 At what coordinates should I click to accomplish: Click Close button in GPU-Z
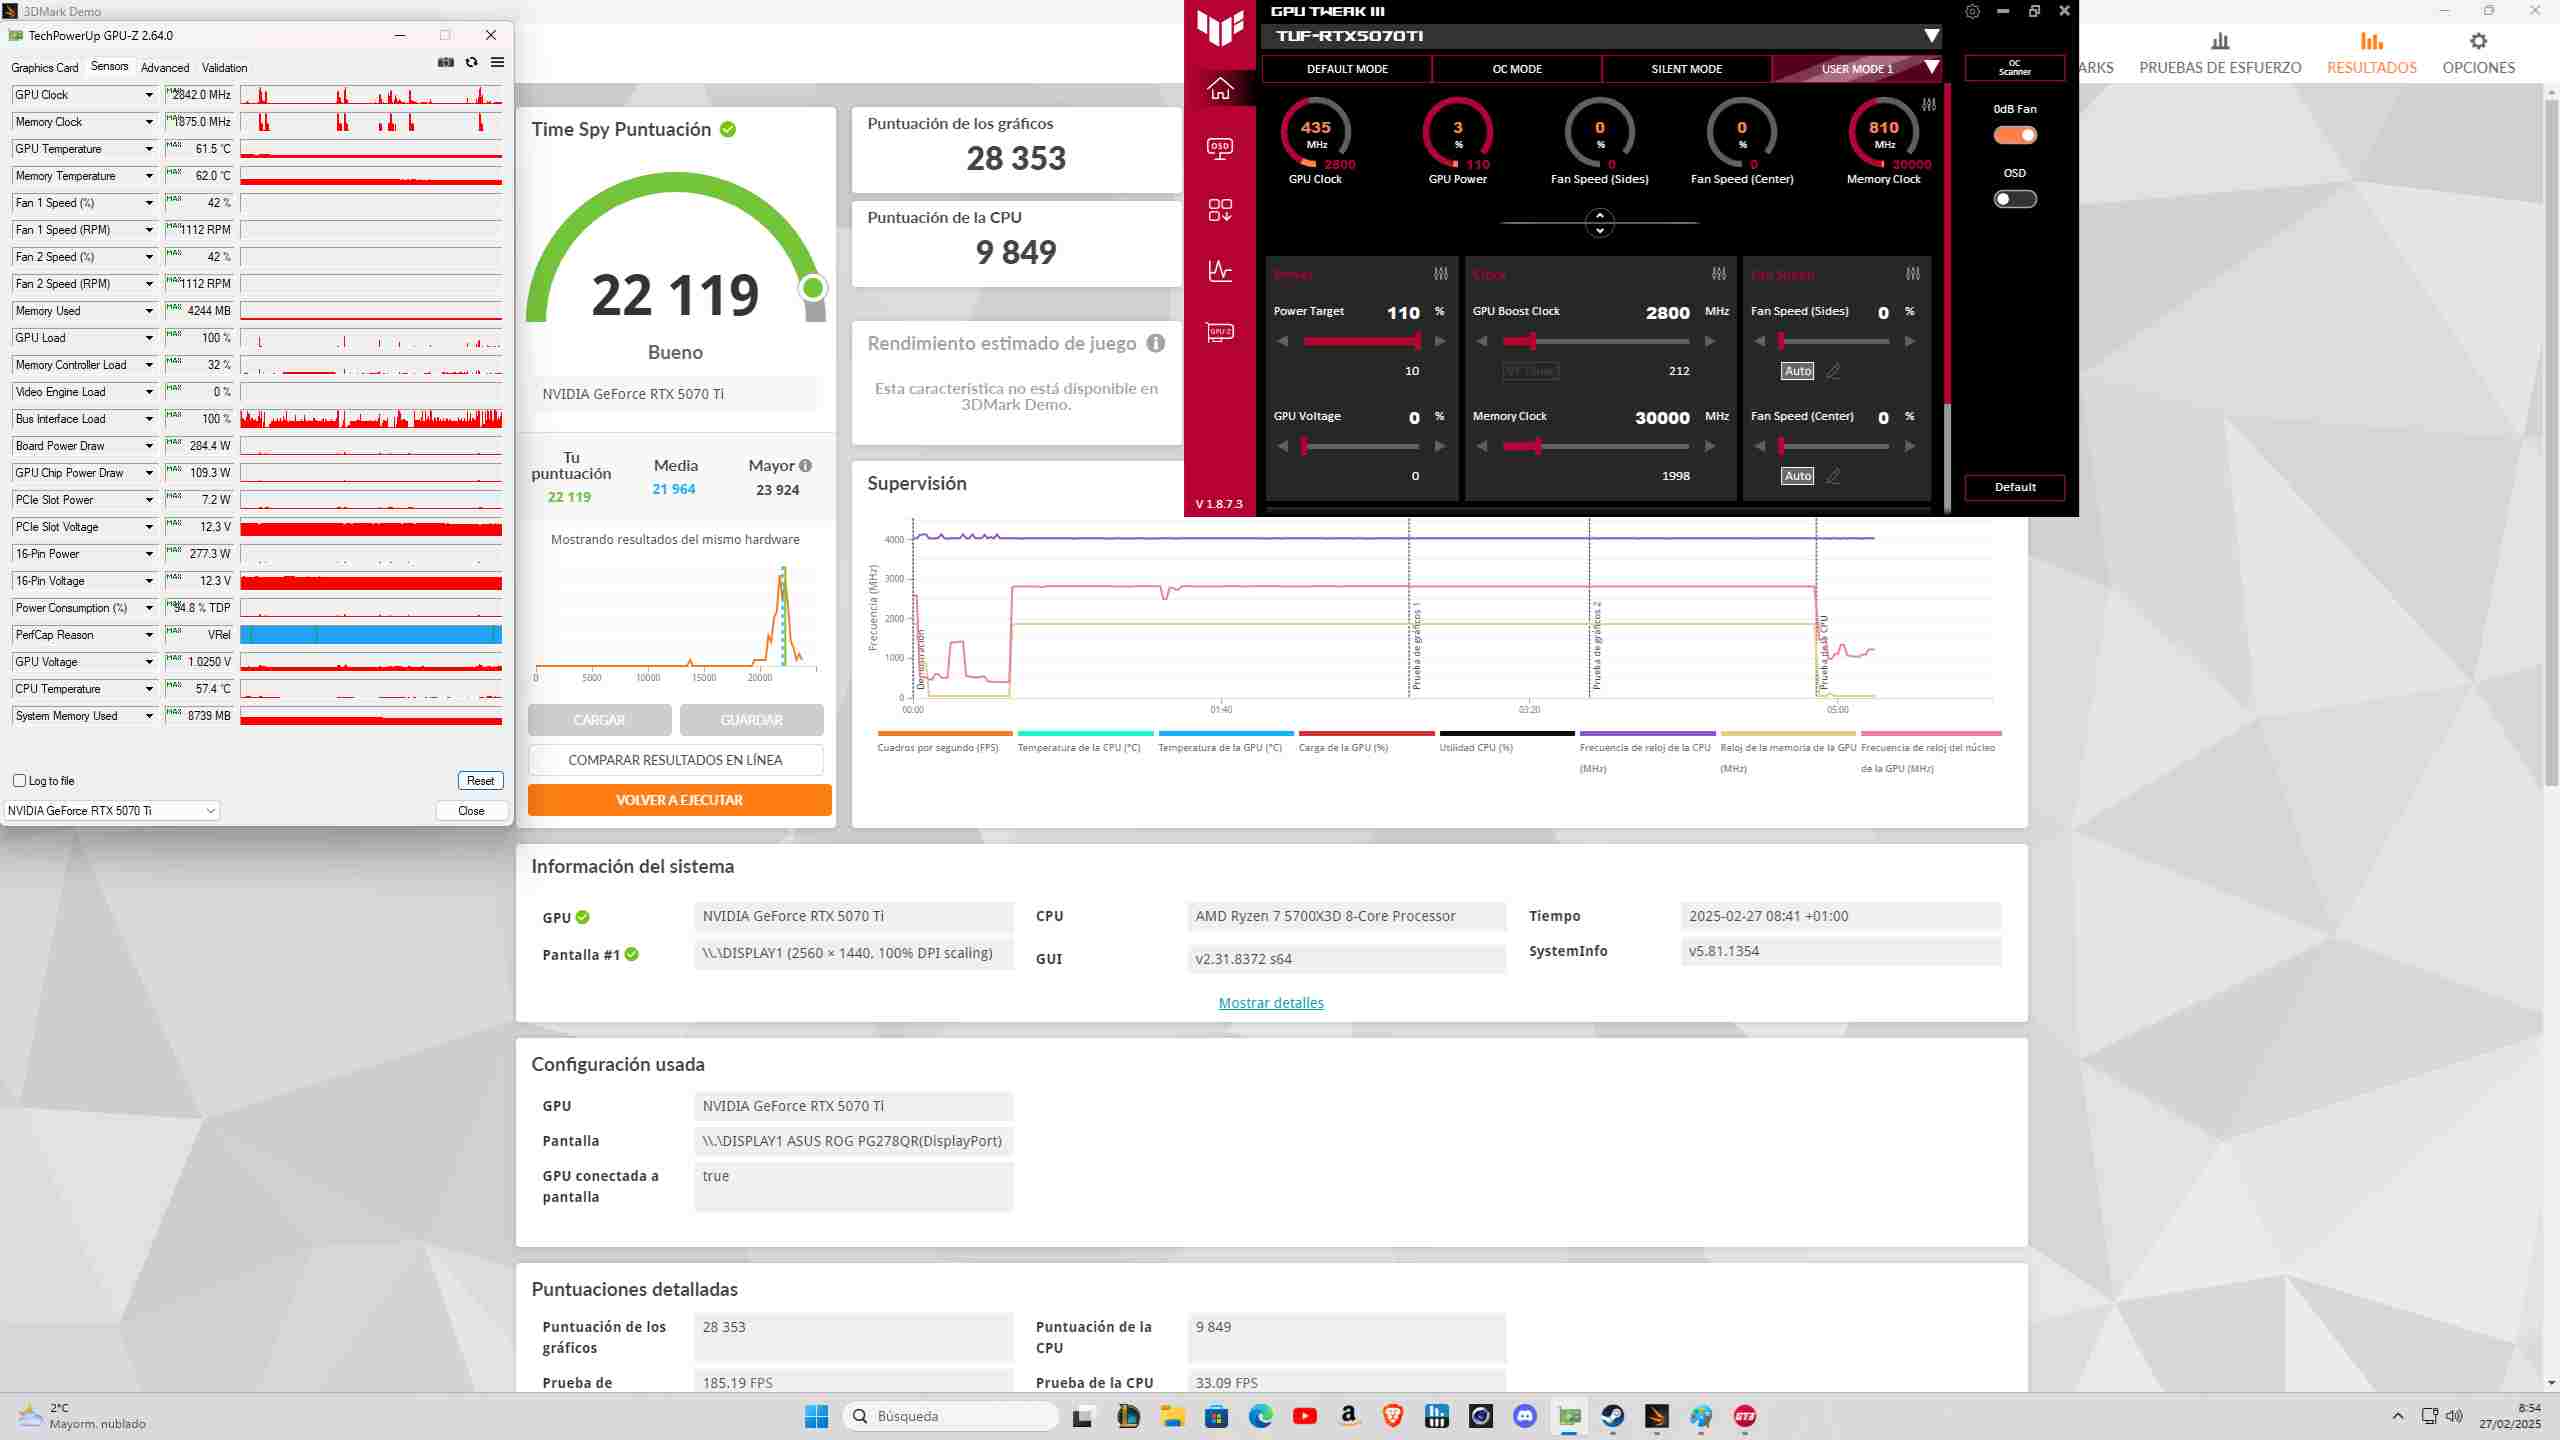point(471,811)
